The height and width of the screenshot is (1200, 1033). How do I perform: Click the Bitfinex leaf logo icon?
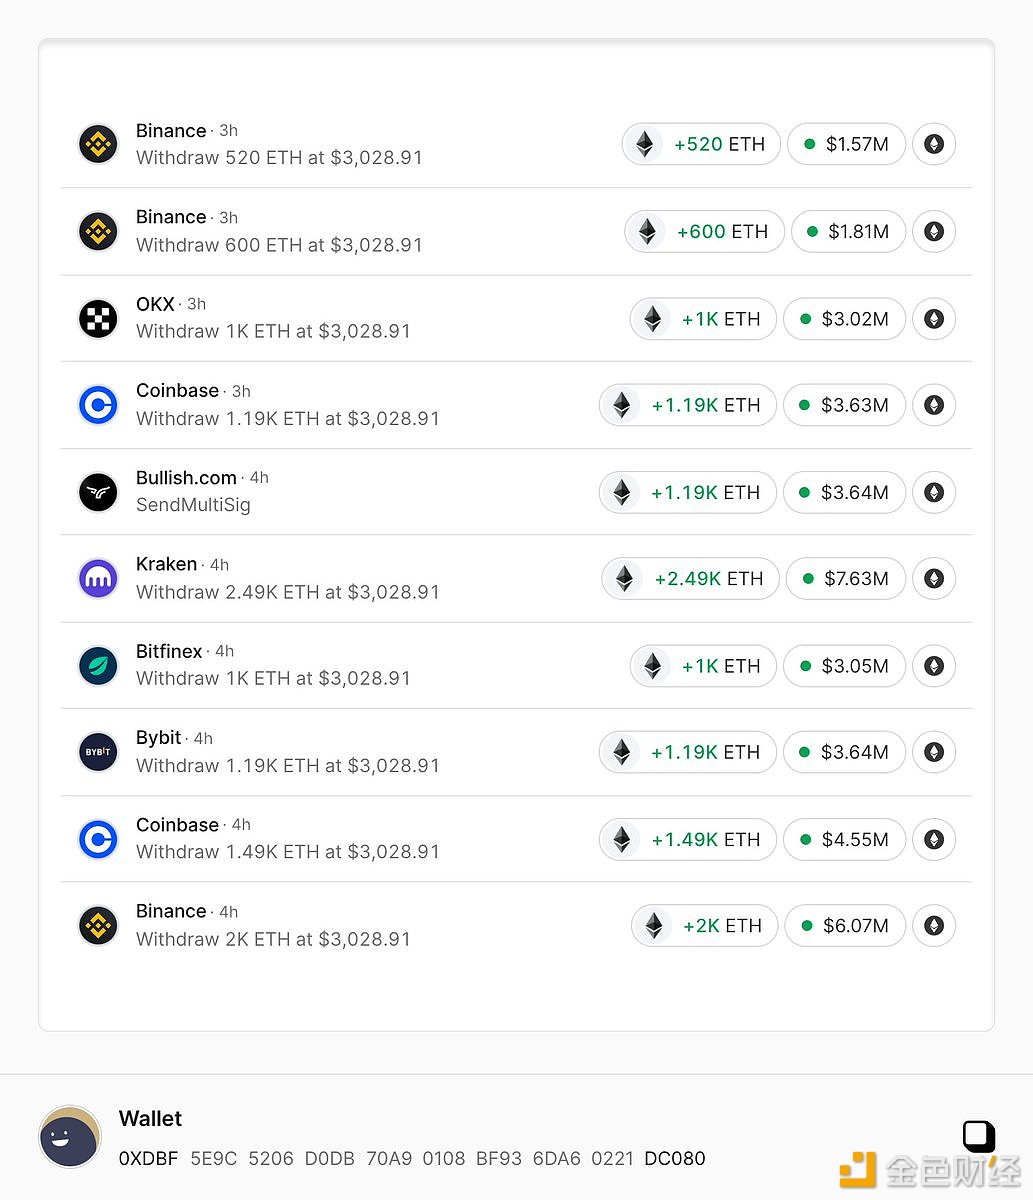(x=98, y=665)
